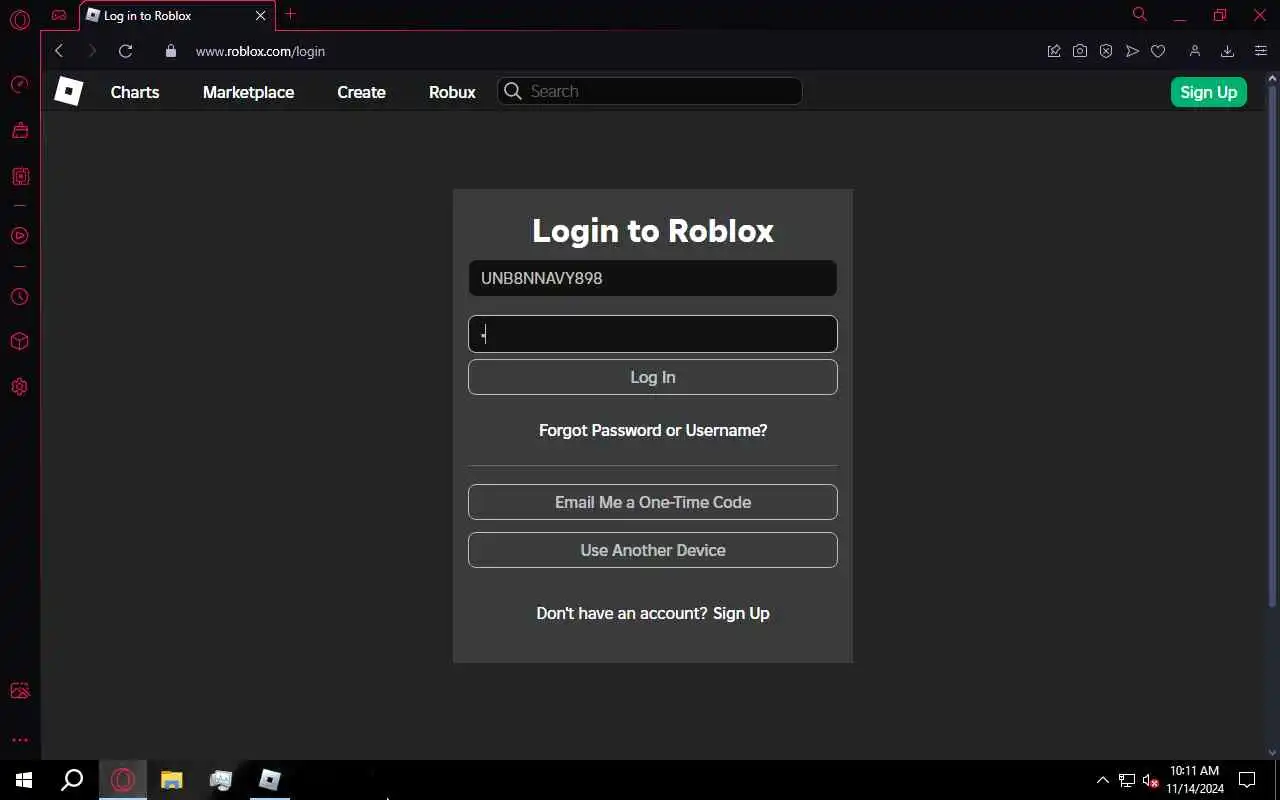Open the Create menu item
Screen dimensions: 1280x800
(x=361, y=92)
